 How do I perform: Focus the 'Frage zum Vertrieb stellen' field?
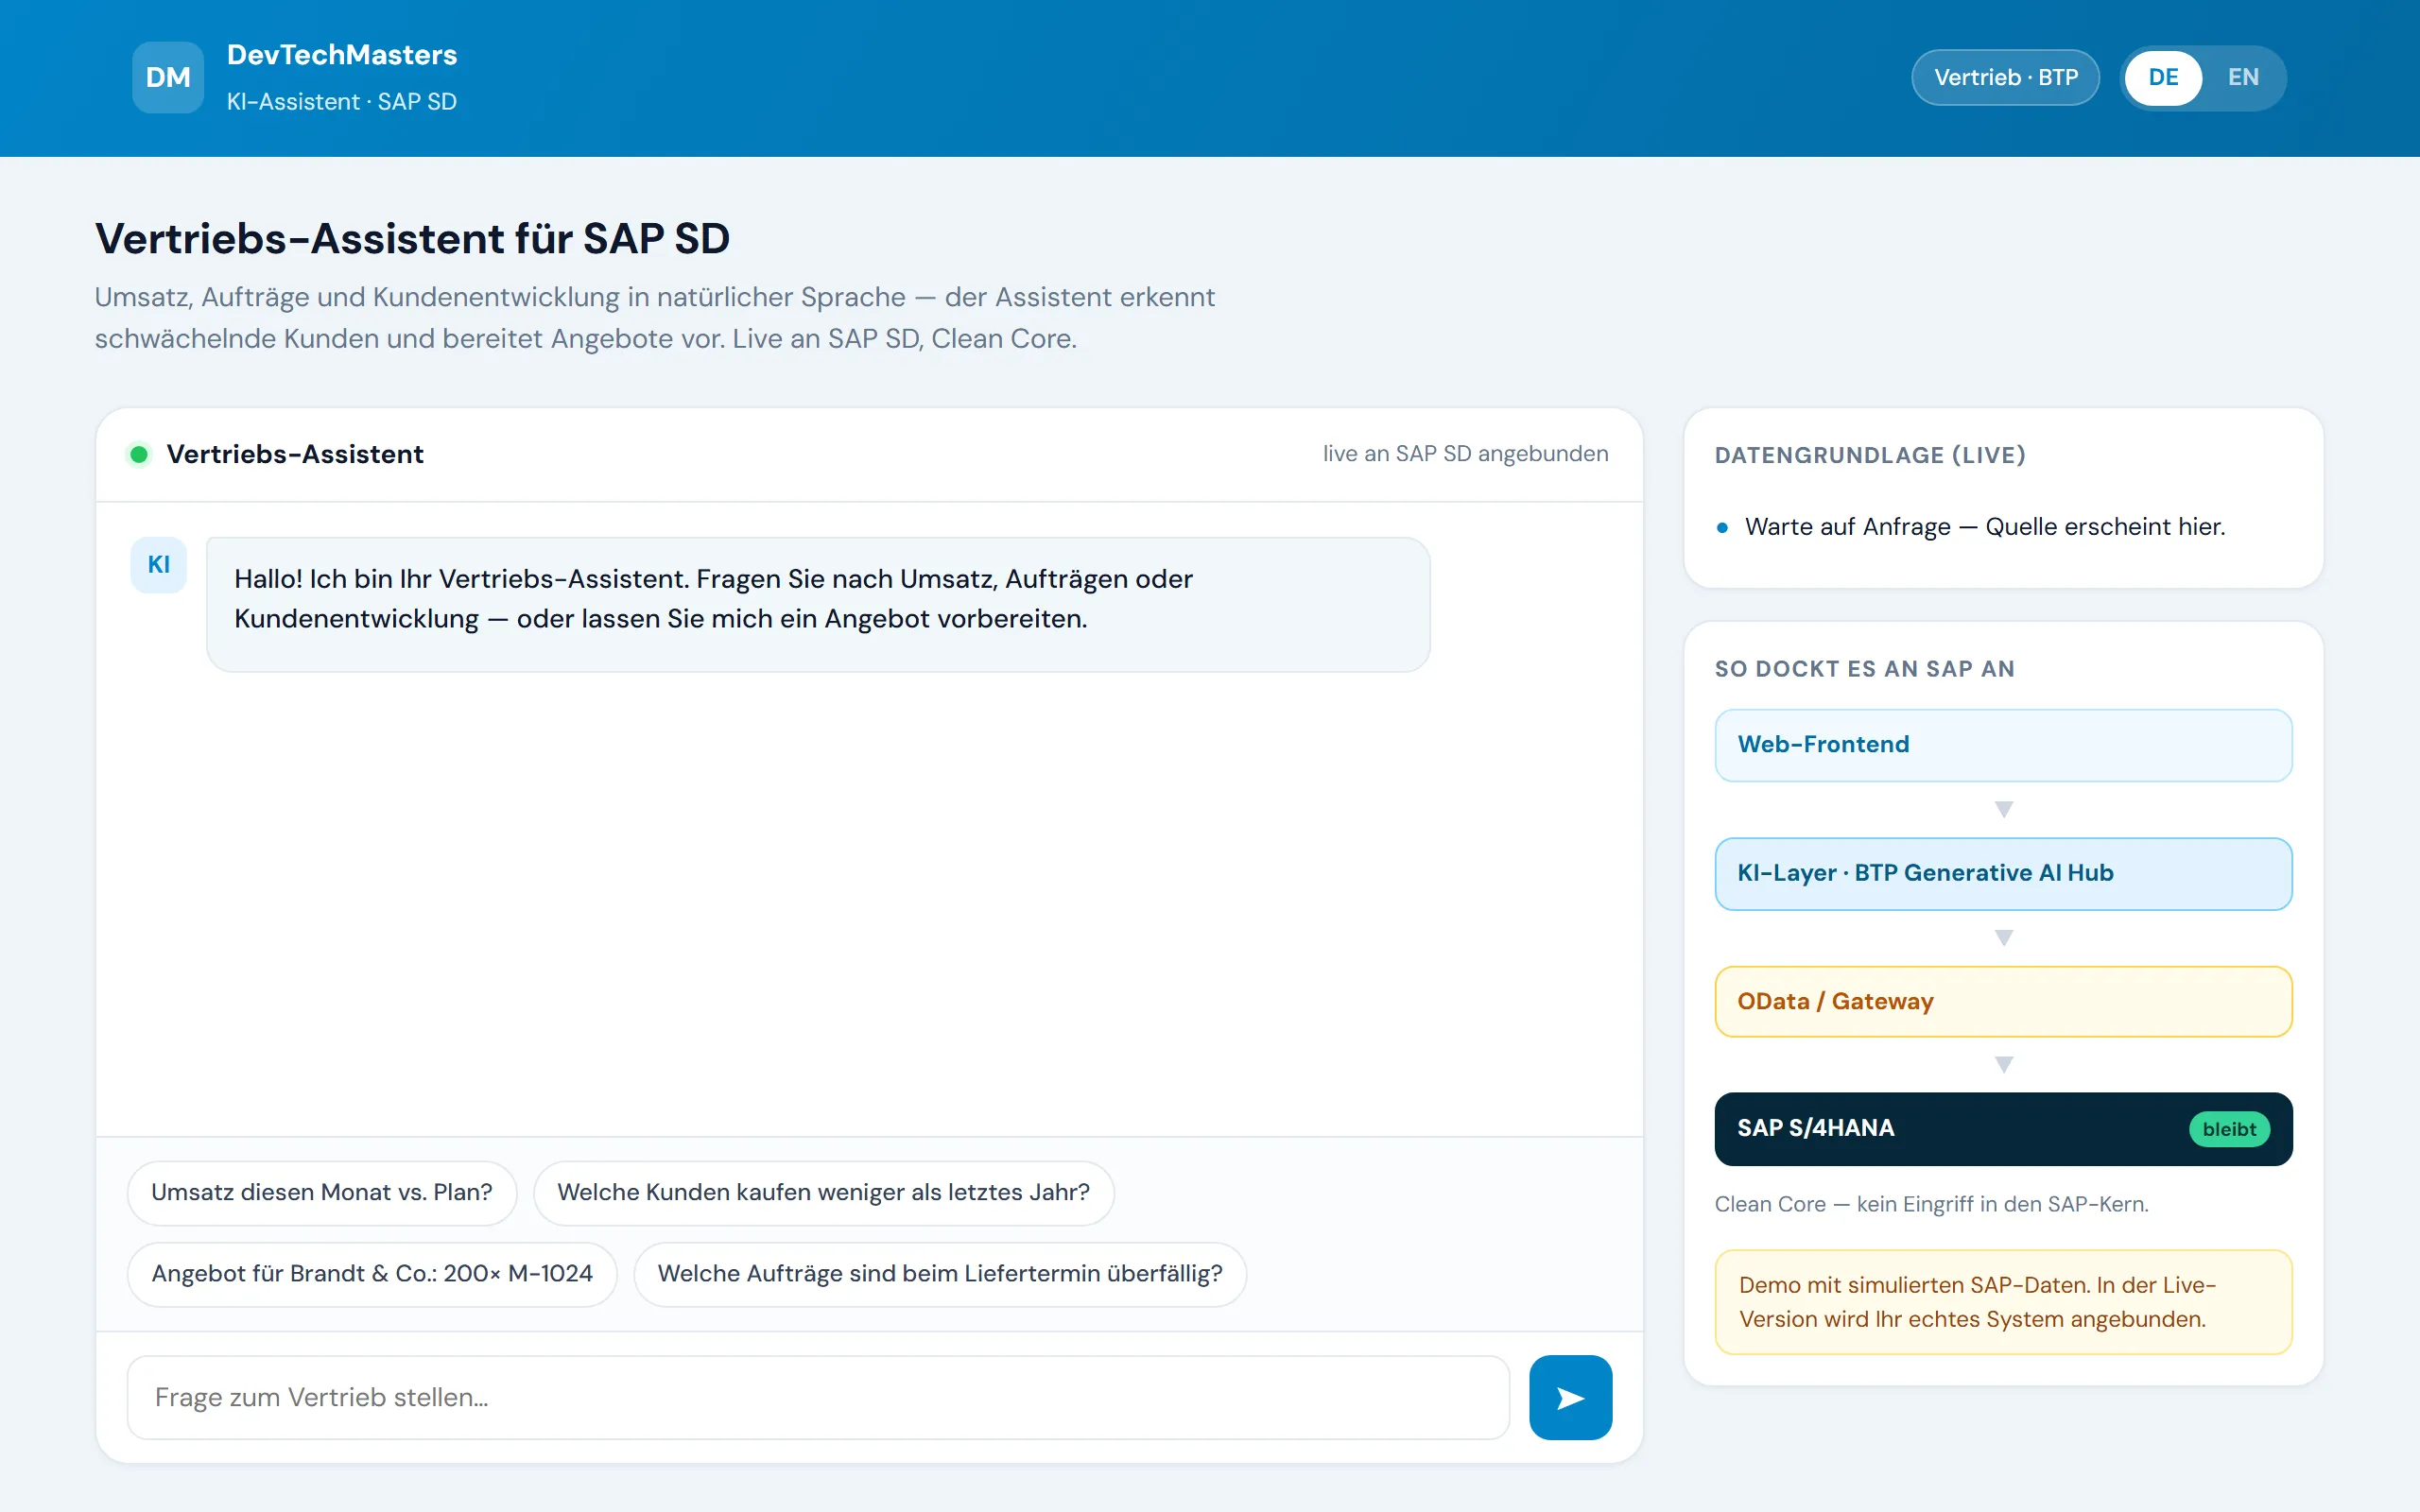coord(818,1397)
